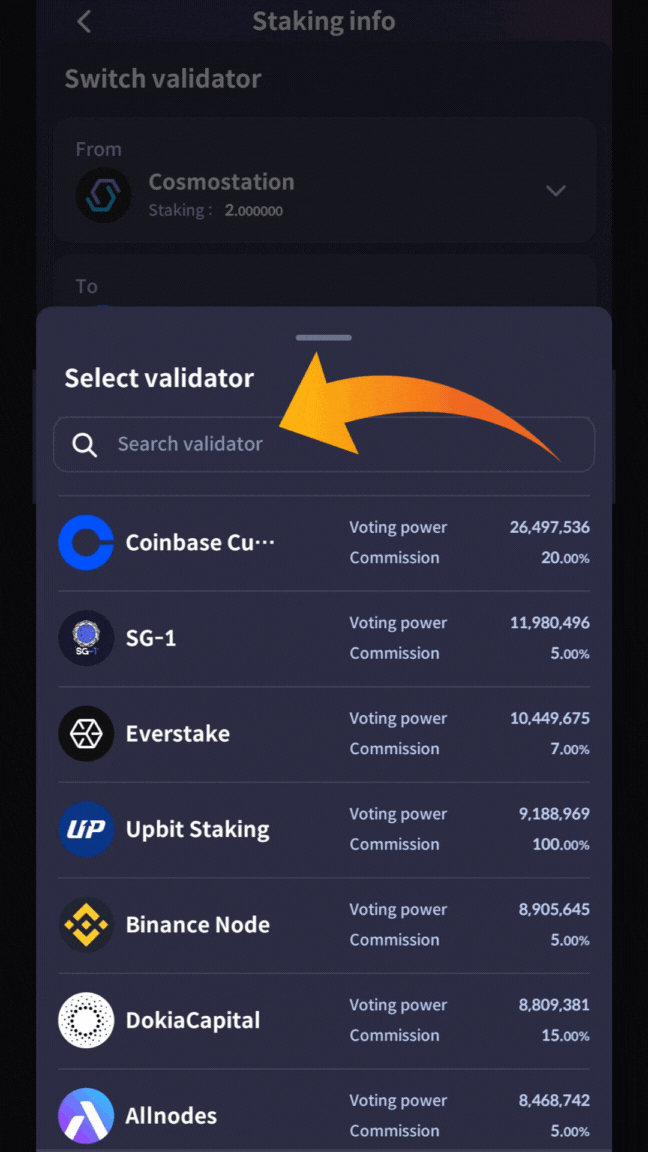Choose Binance Node from the list

(x=197, y=925)
